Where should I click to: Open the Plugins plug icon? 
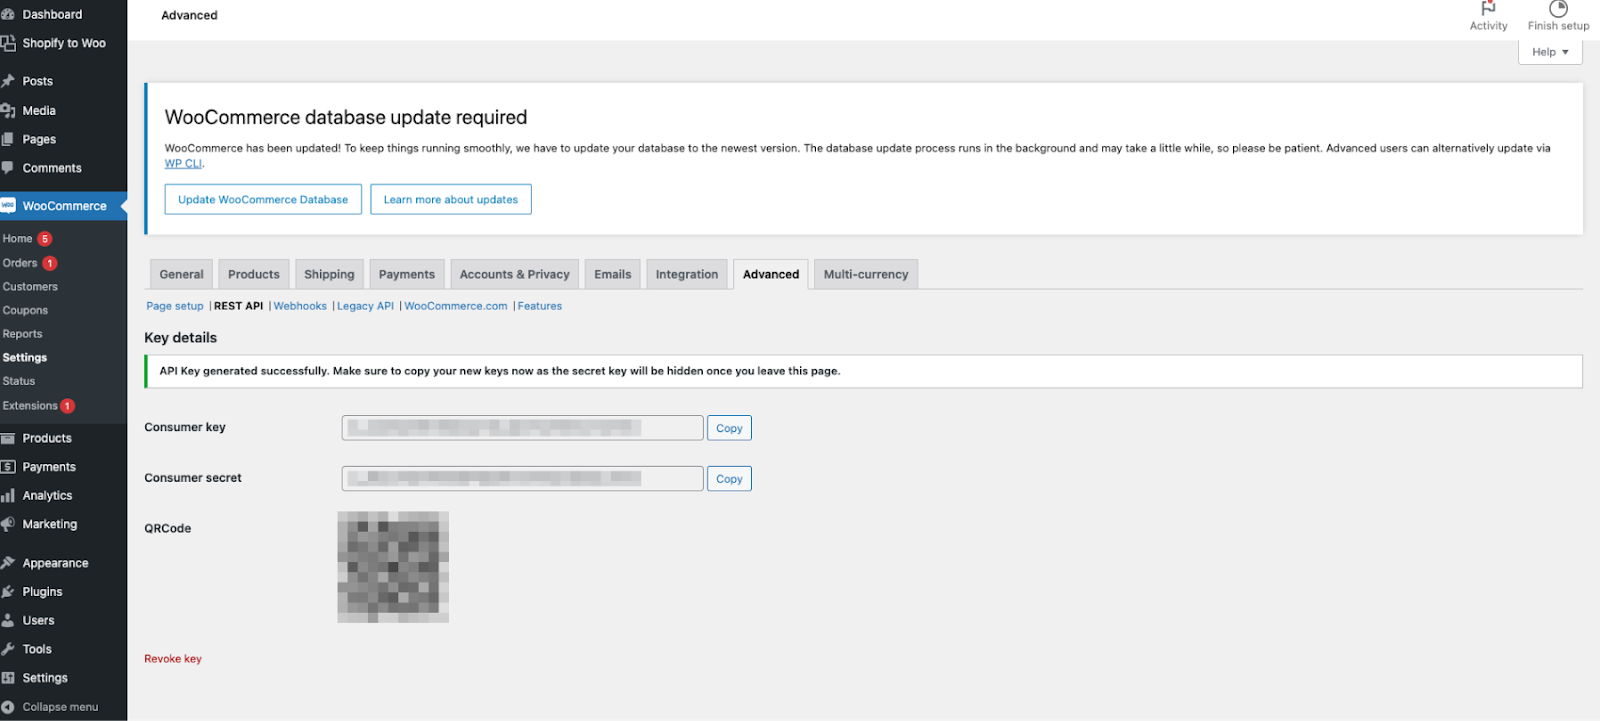click(x=8, y=592)
